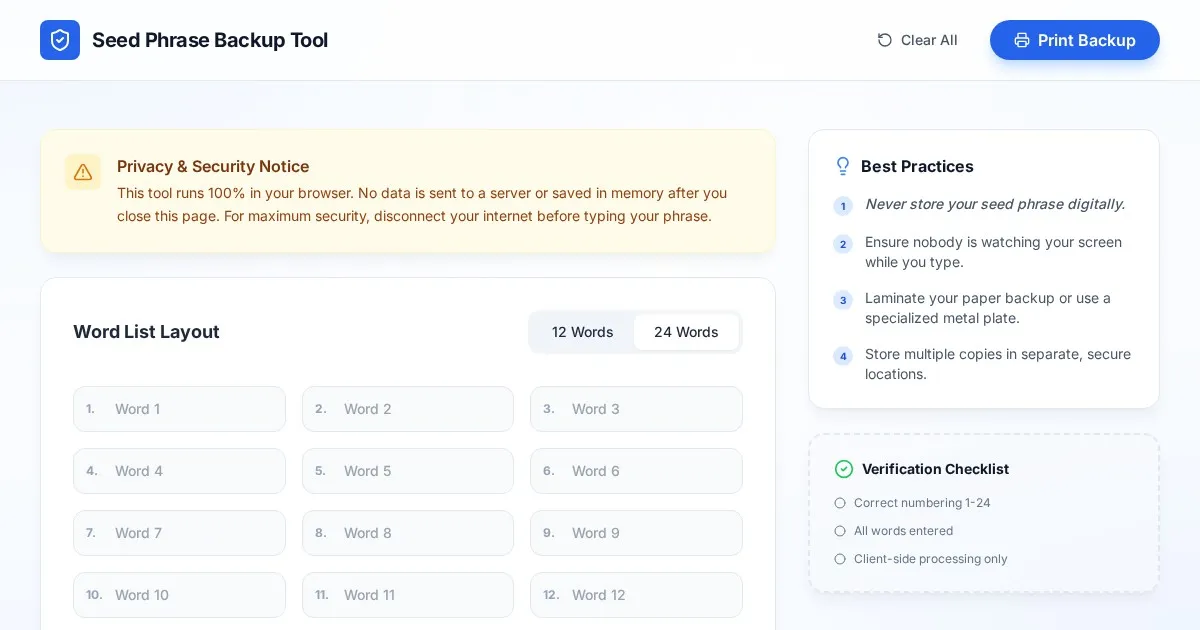The width and height of the screenshot is (1200, 630).
Task: Toggle the Correct numbering 1-24 checklist circle
Action: pos(840,503)
